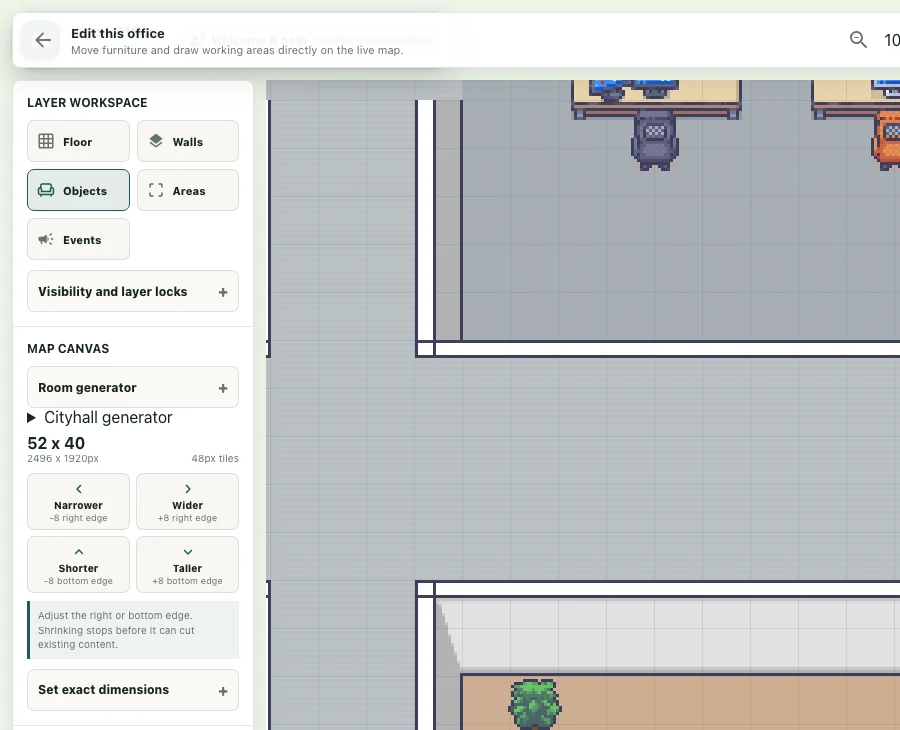Click the 'Edit this office' heading
Screen dimensions: 900x730
pos(118,33)
